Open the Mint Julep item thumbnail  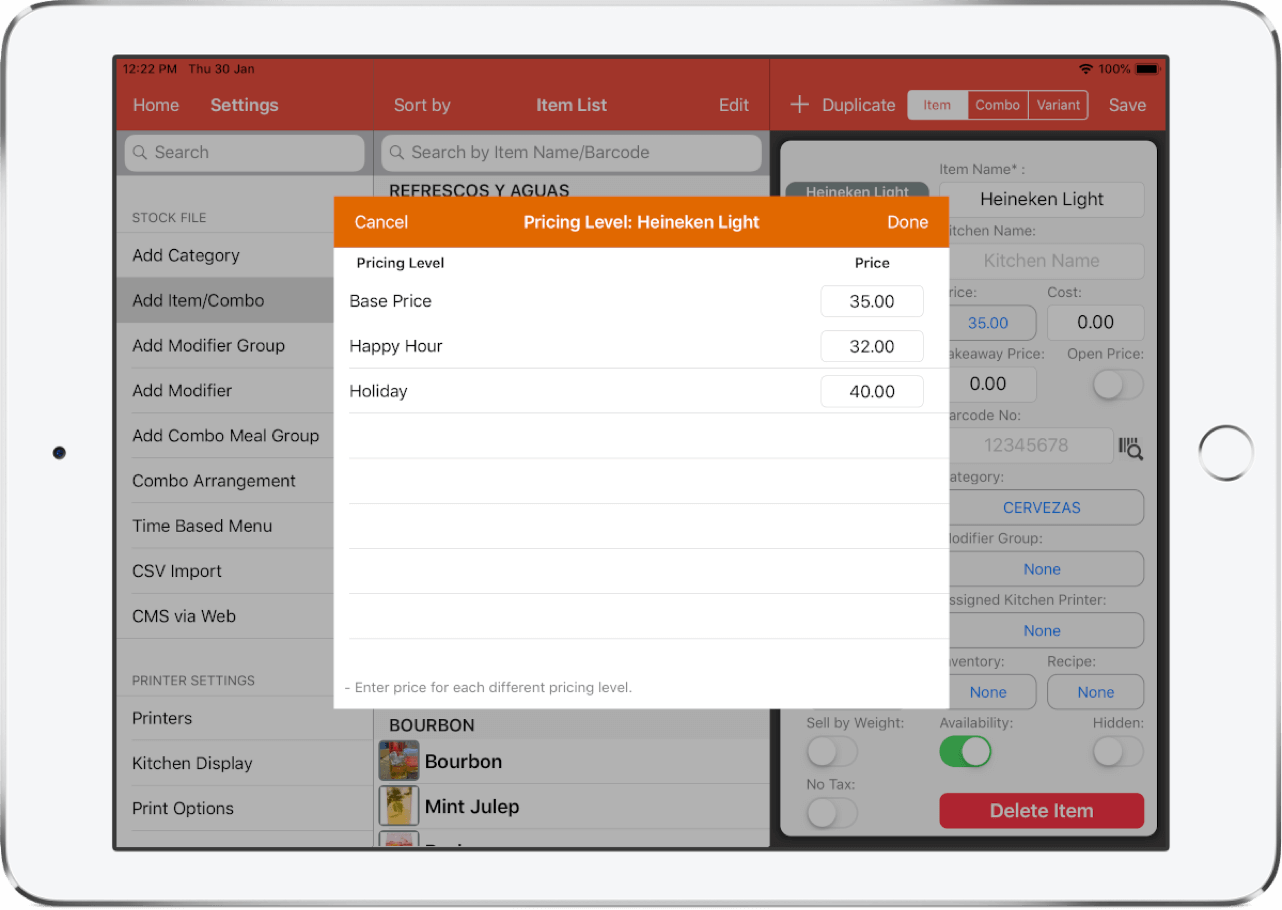(x=399, y=806)
